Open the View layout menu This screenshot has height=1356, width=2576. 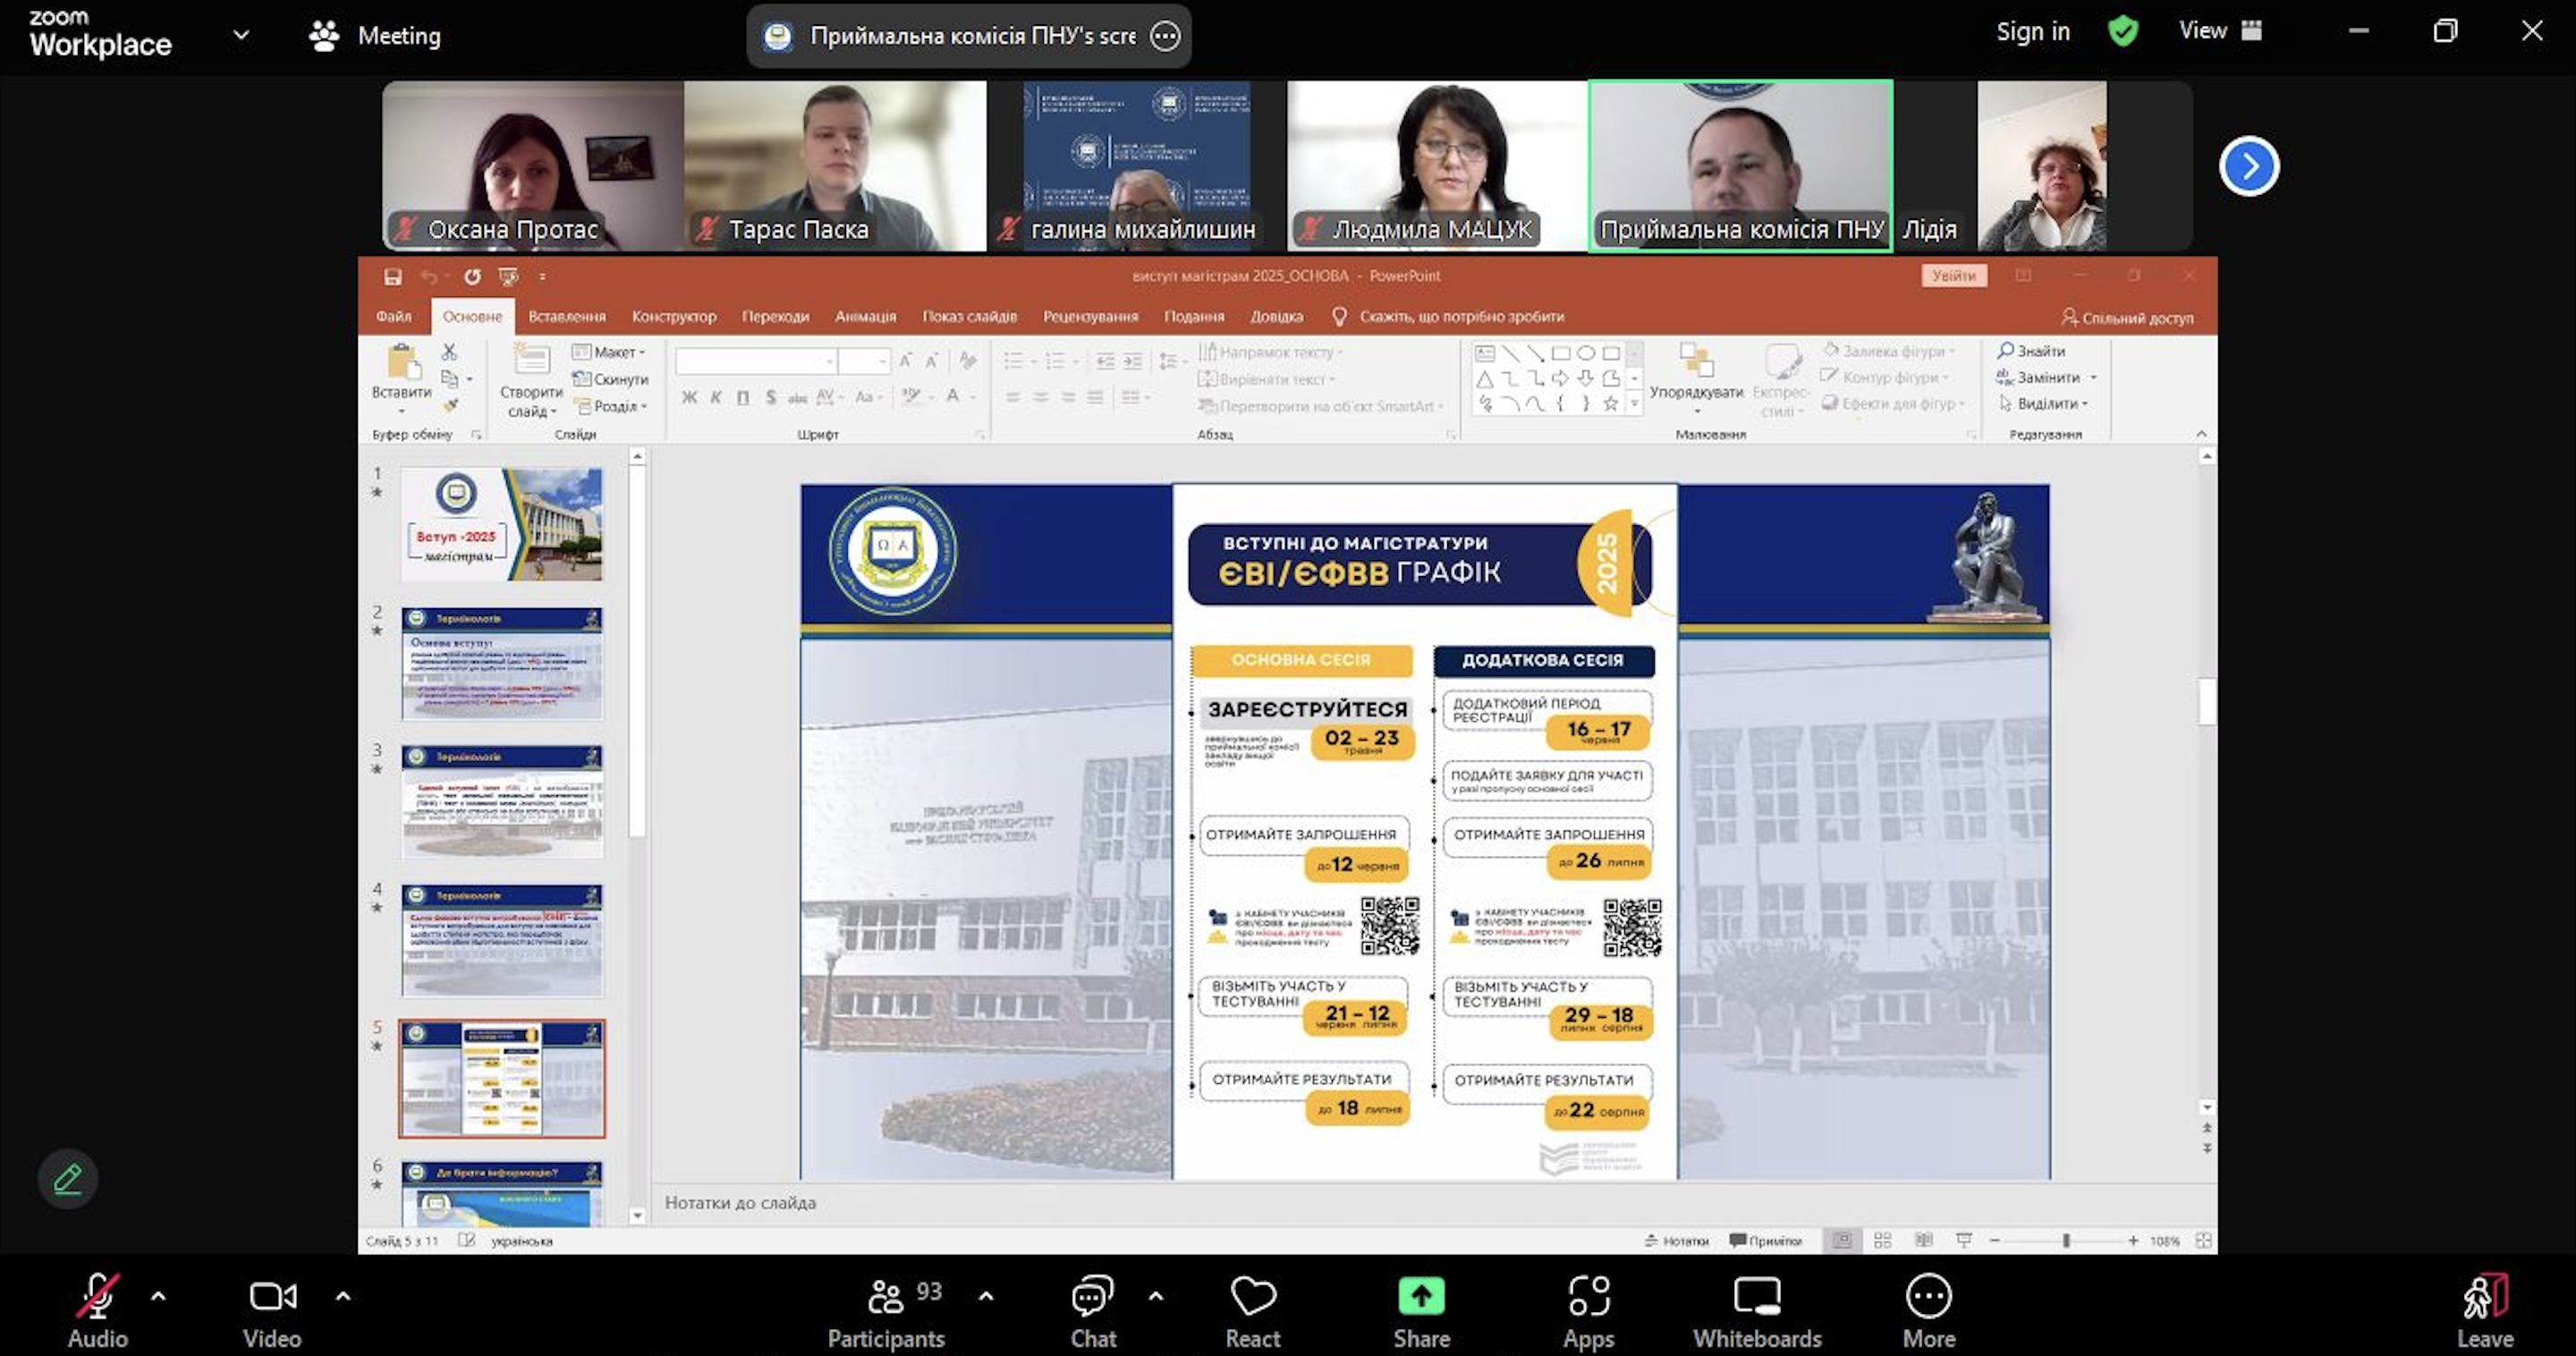click(2219, 31)
